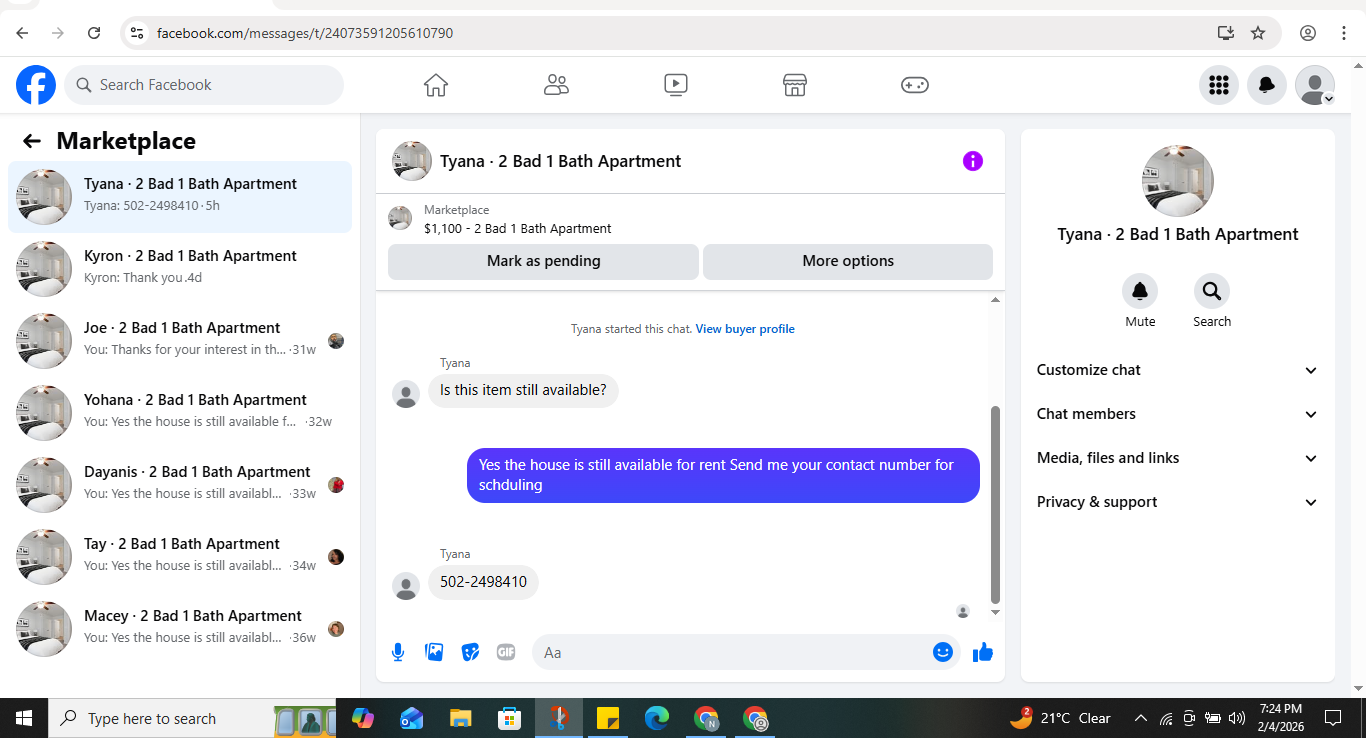Open the Gaming controller icon

915,85
